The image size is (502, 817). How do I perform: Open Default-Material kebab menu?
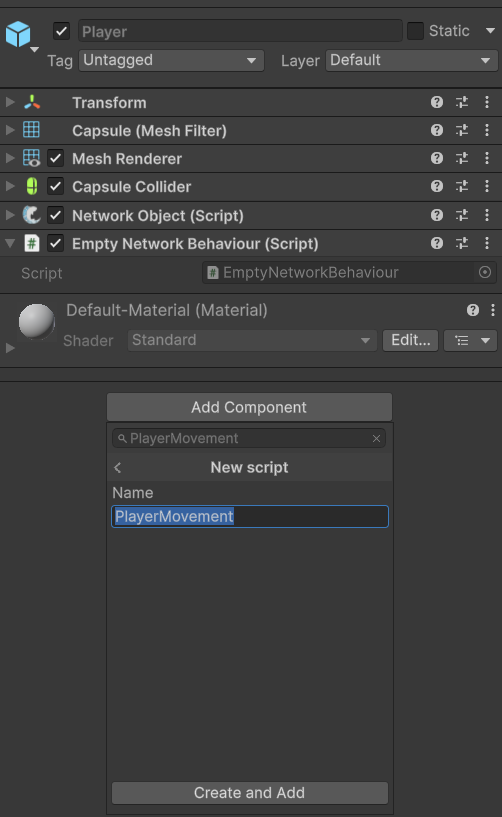(493, 311)
